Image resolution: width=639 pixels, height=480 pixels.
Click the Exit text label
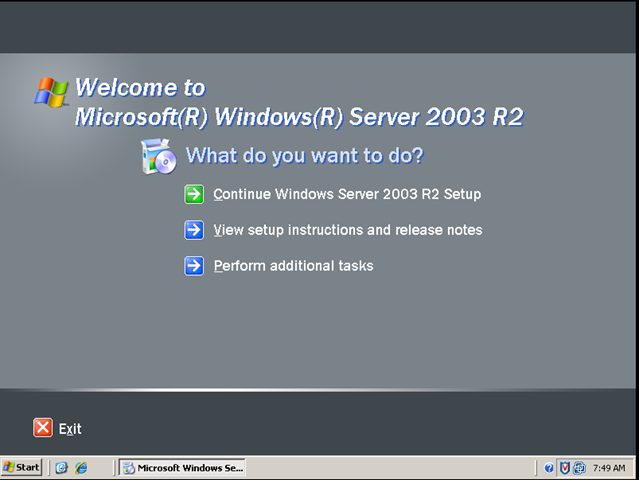(70, 429)
